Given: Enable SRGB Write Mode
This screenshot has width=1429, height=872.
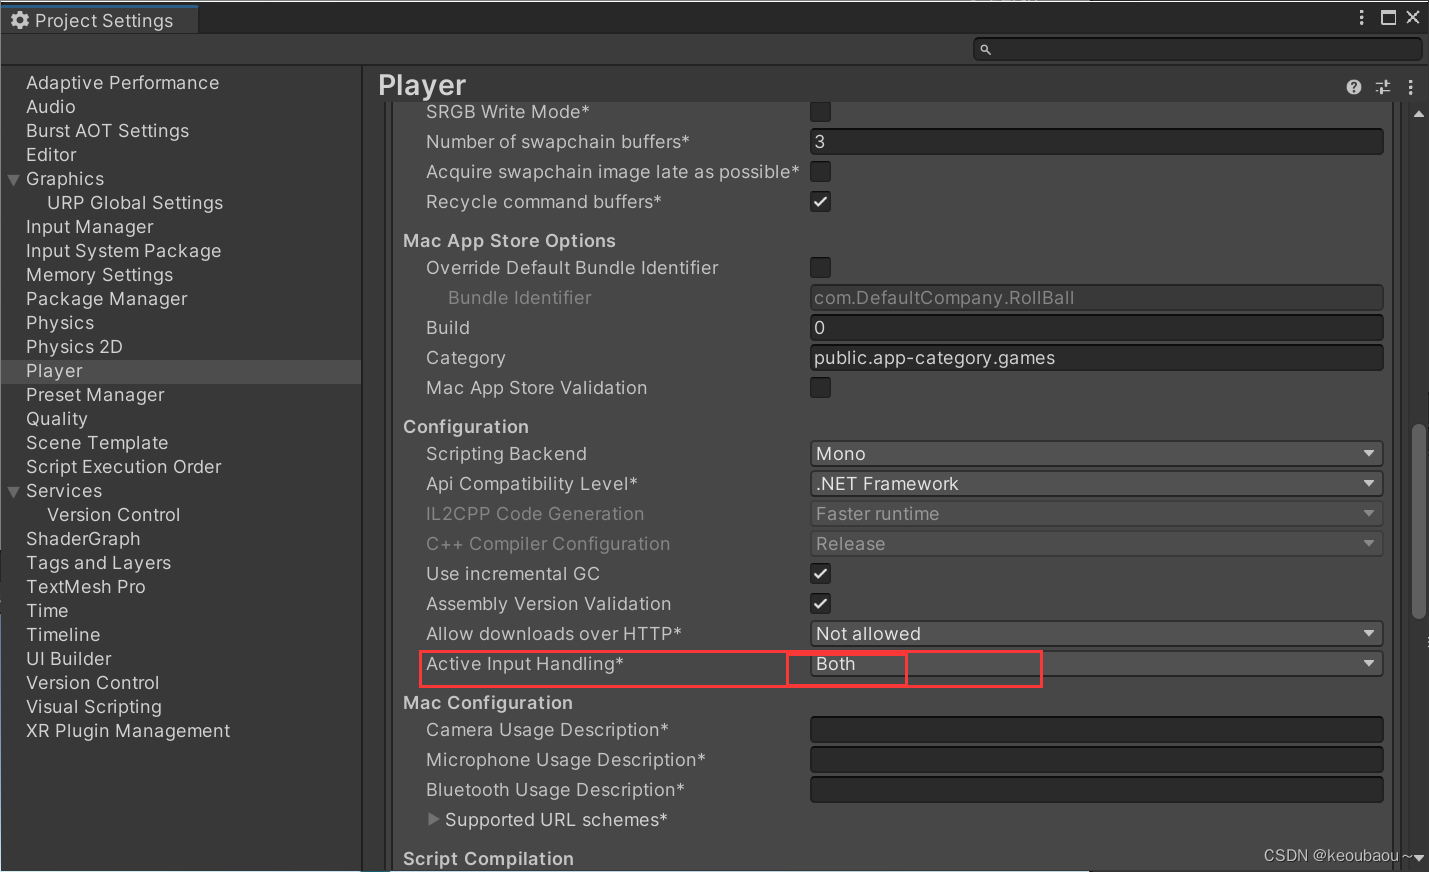Looking at the screenshot, I should (x=820, y=112).
